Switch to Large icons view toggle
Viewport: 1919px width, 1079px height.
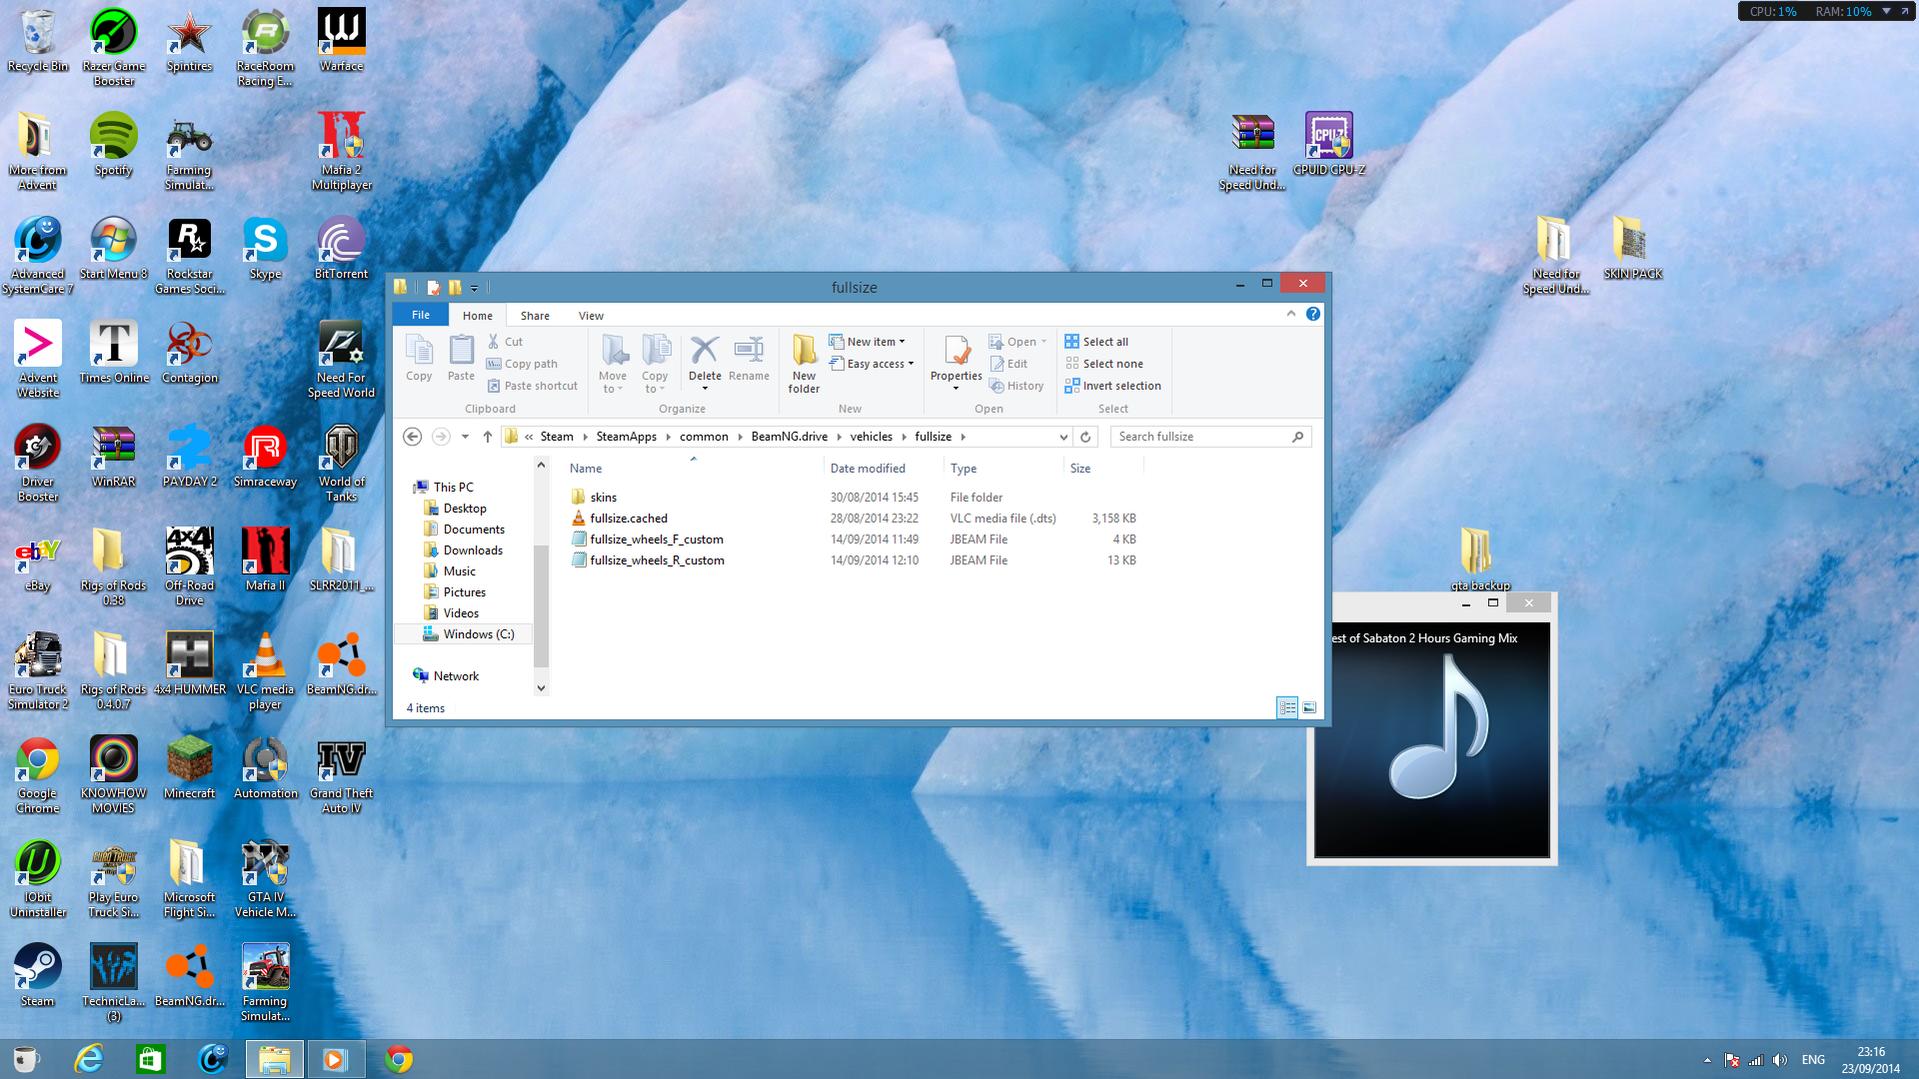[1309, 708]
